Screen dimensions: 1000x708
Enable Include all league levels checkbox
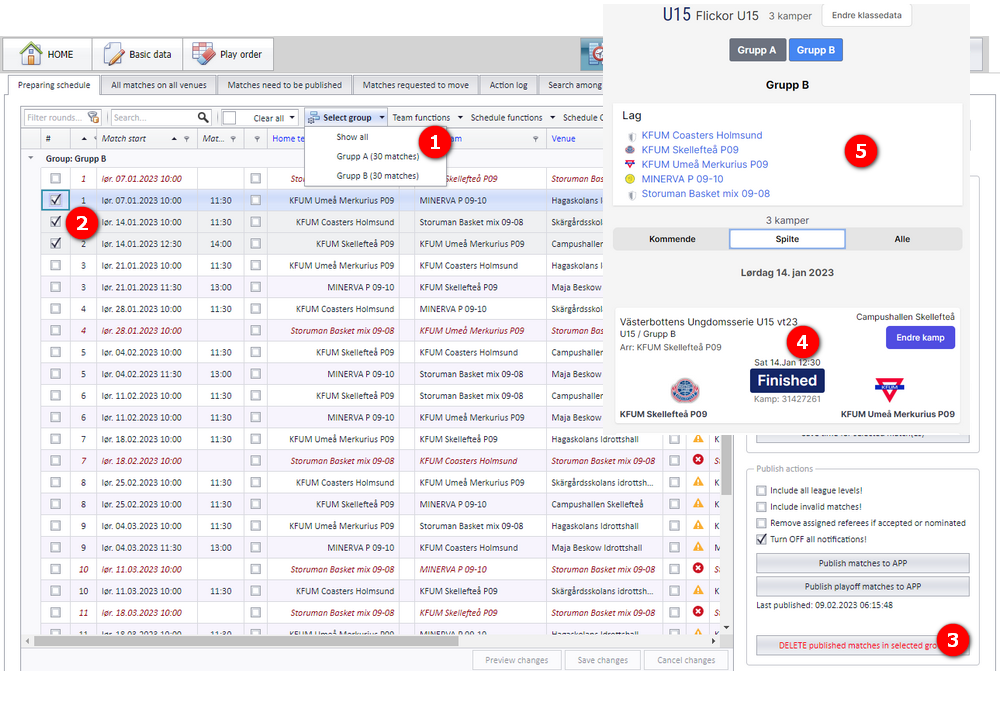[x=761, y=490]
